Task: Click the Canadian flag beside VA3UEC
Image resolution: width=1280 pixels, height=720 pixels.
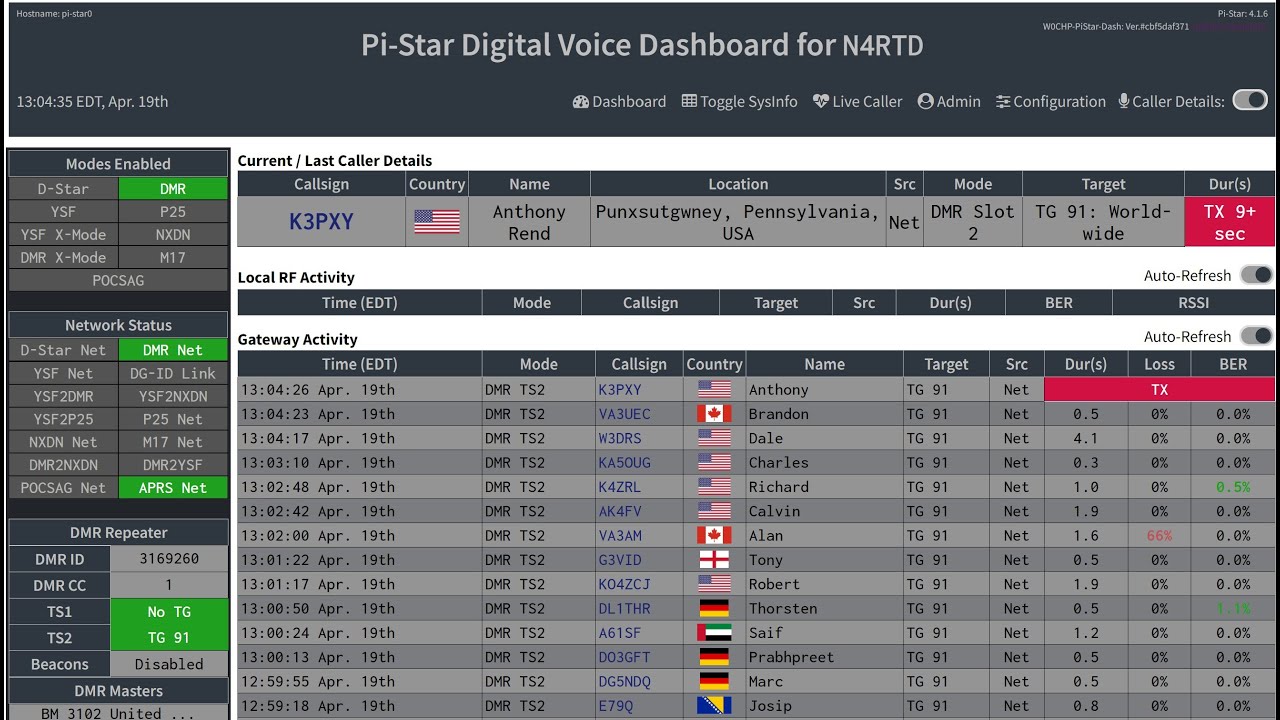Action: tap(714, 413)
